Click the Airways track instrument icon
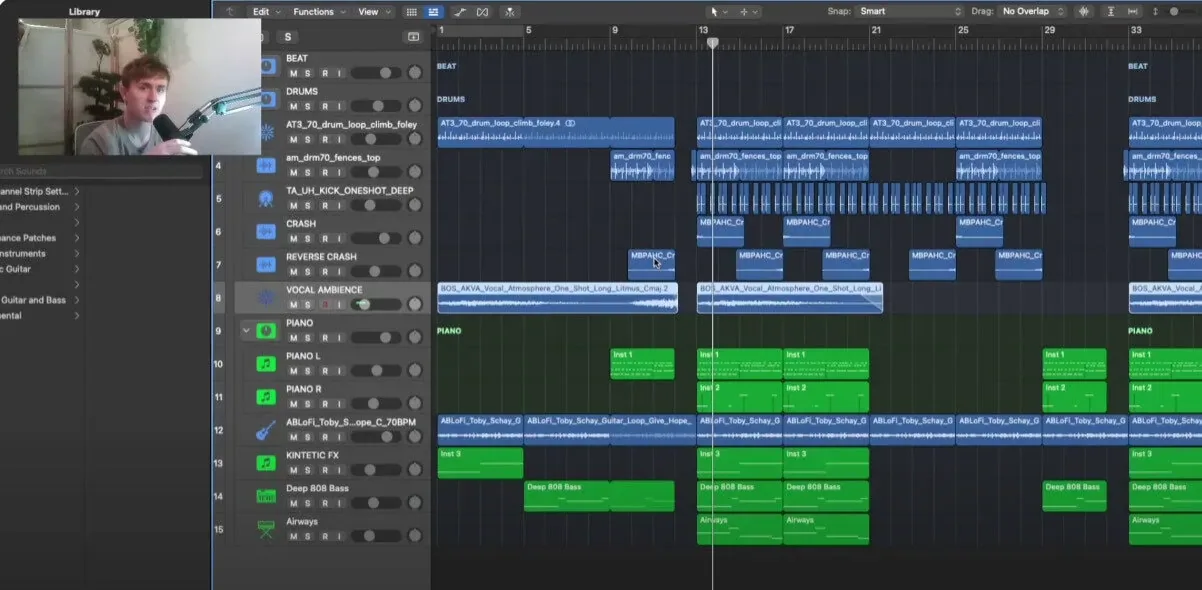Image resolution: width=1202 pixels, height=590 pixels. pos(266,529)
